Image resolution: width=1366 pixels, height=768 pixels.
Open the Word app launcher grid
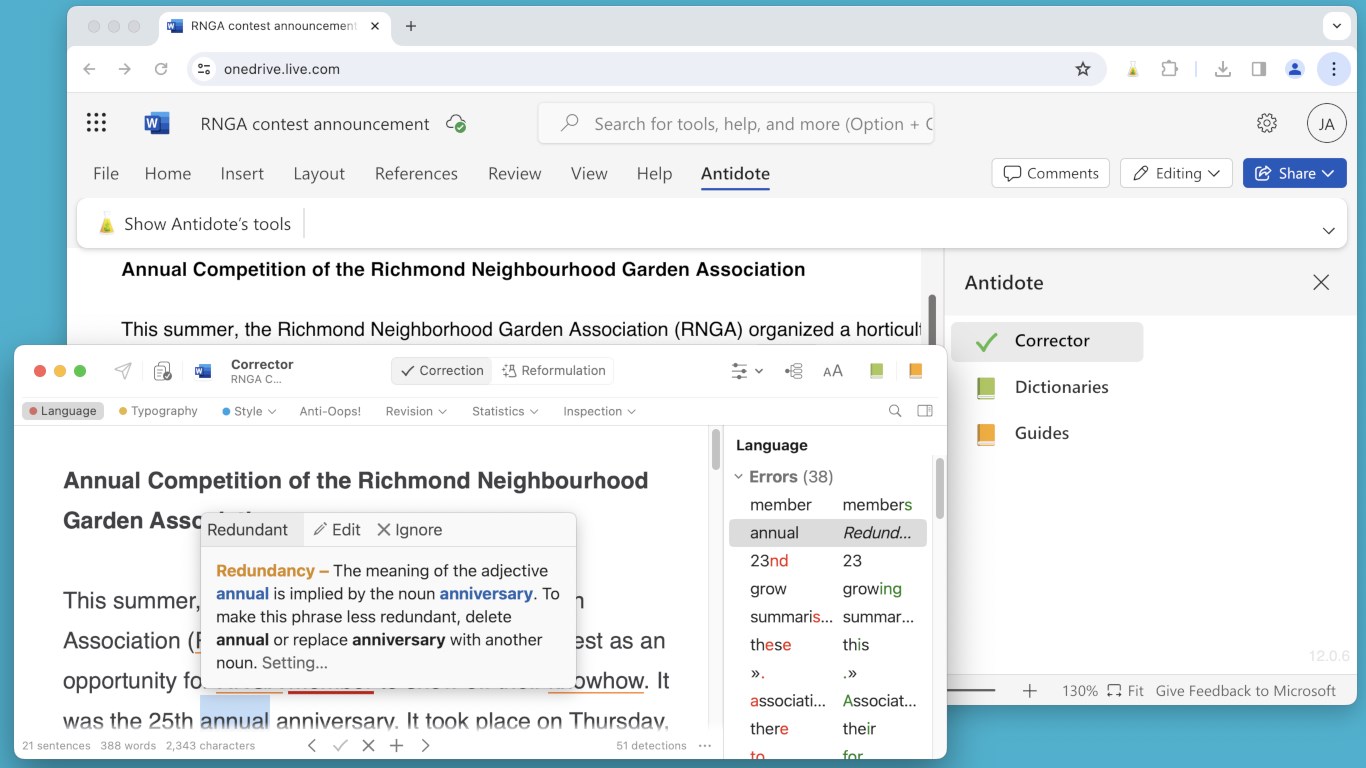[x=96, y=123]
